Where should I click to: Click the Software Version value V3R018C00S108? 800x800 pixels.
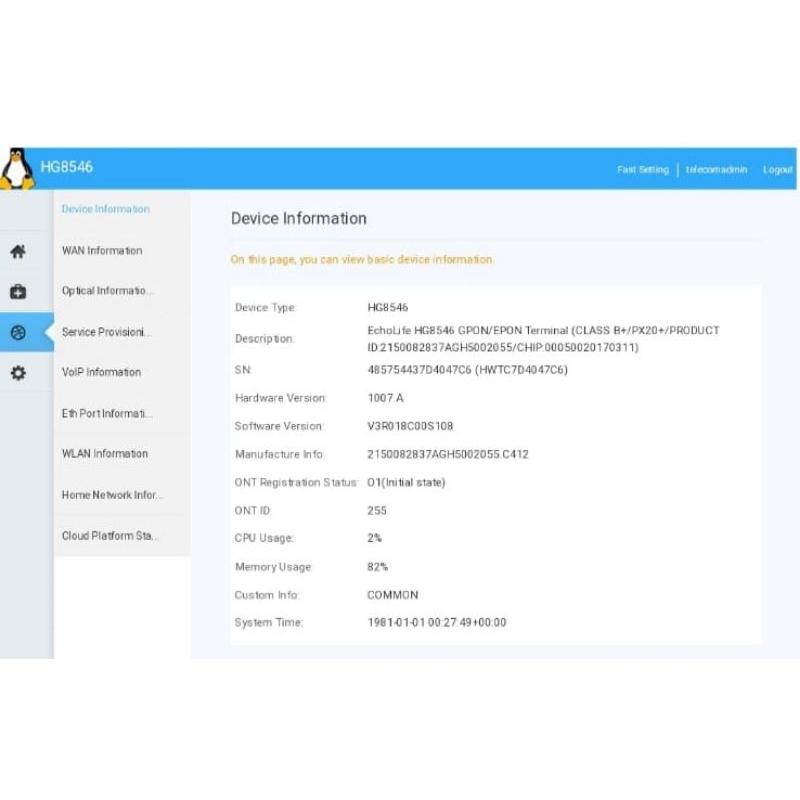(410, 426)
